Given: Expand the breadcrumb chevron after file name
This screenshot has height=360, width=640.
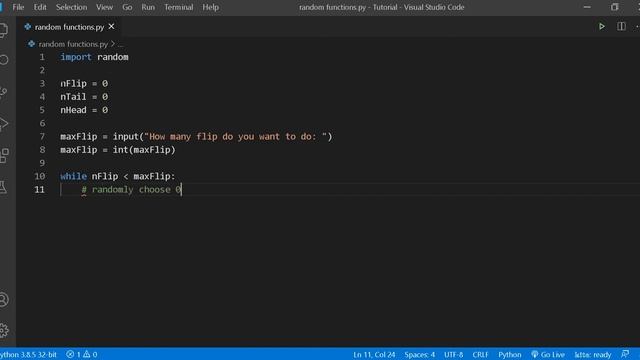Looking at the screenshot, I should 113,44.
